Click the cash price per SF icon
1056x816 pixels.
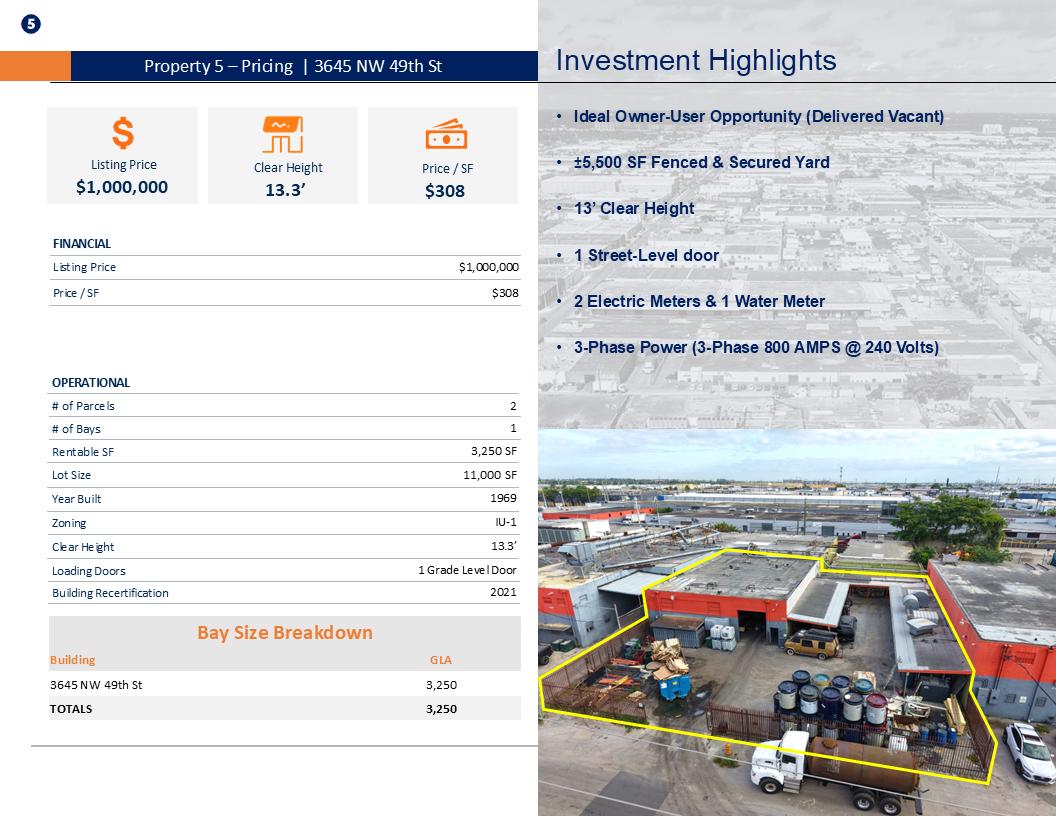[446, 134]
